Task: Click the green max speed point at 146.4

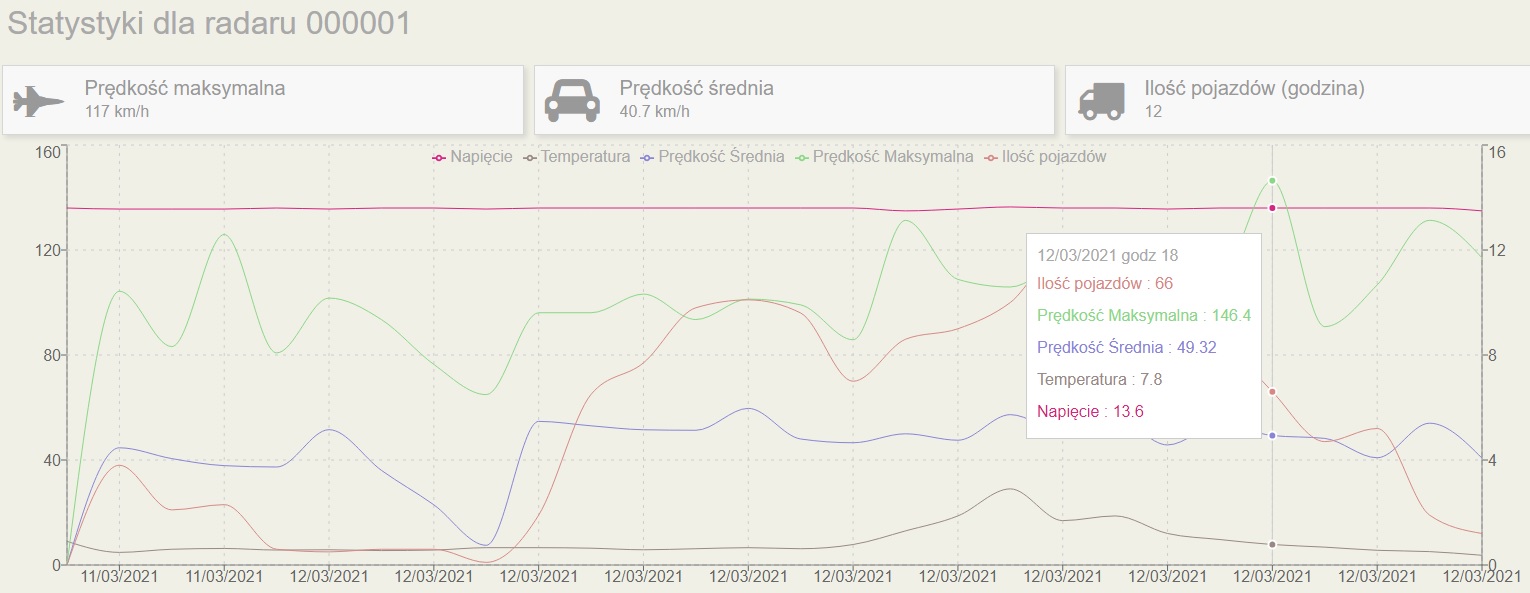Action: [1272, 181]
